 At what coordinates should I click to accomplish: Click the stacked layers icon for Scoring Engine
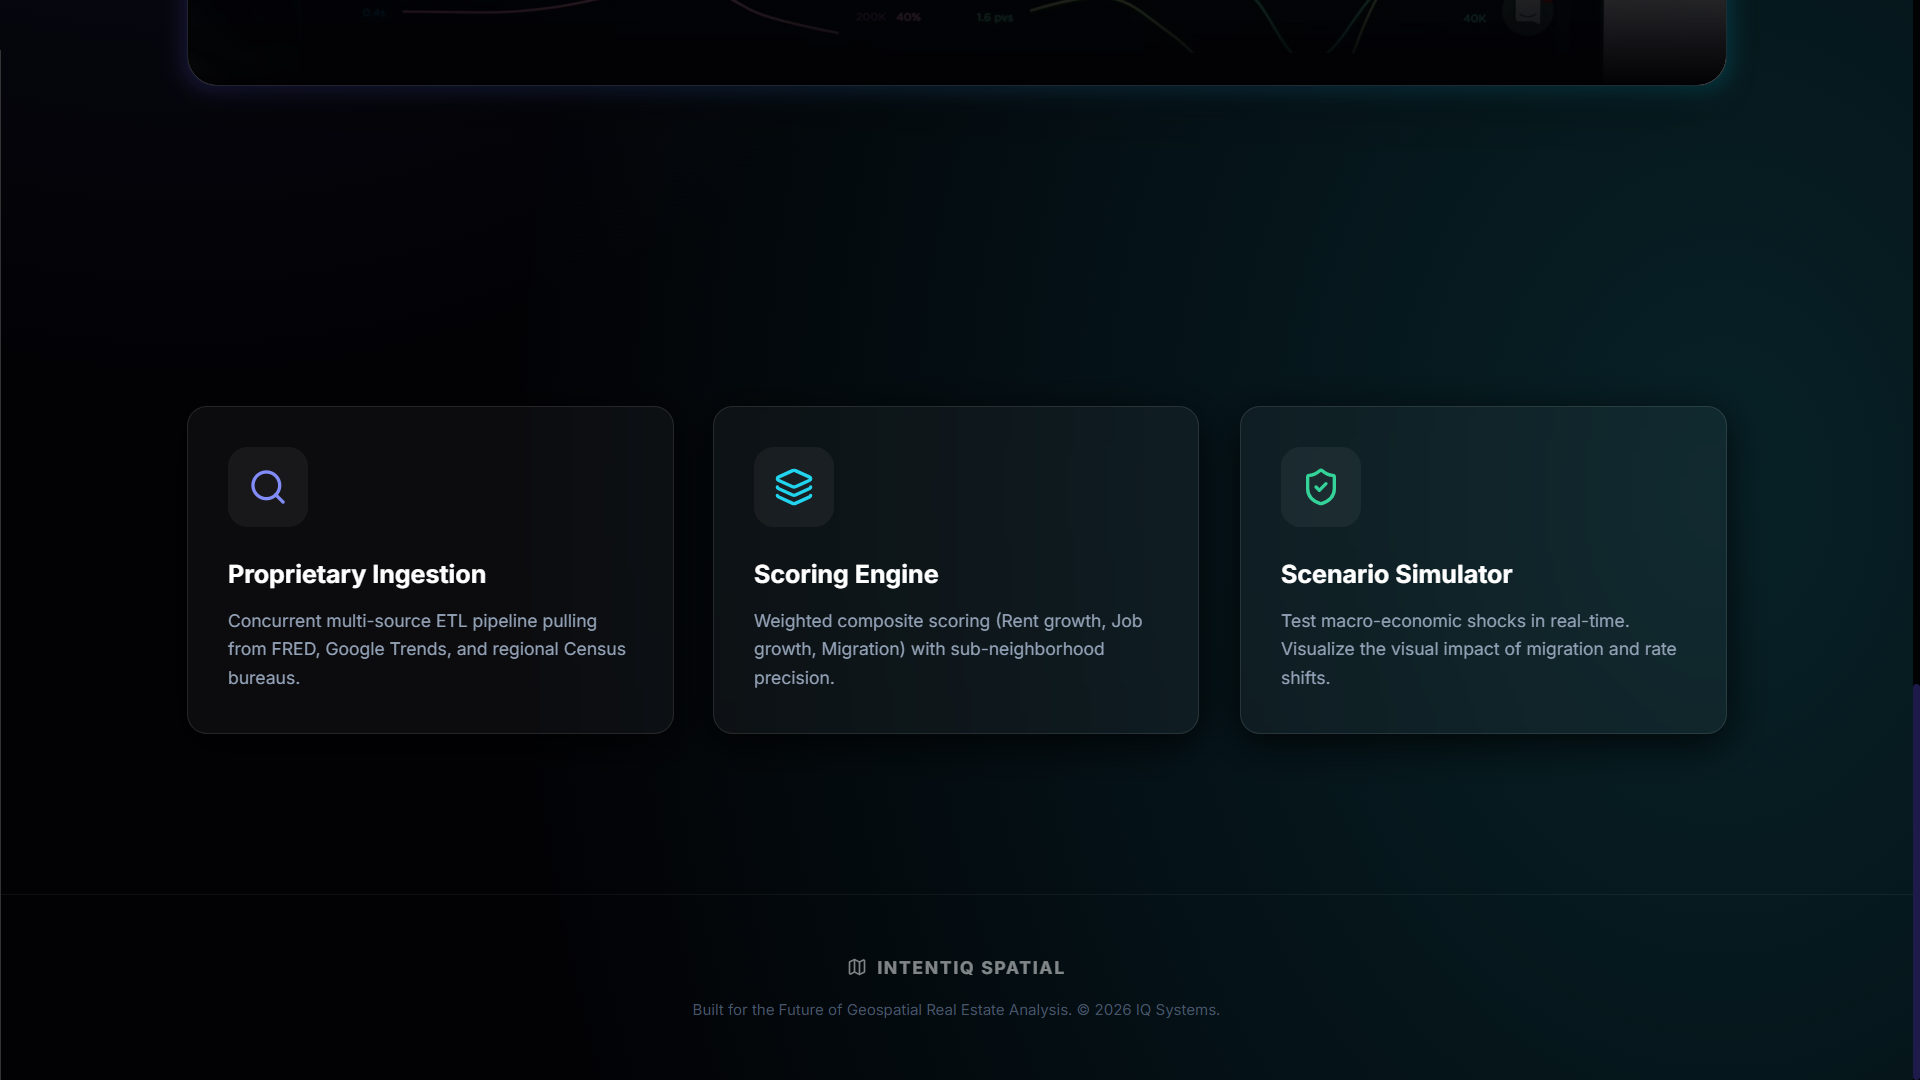[793, 487]
